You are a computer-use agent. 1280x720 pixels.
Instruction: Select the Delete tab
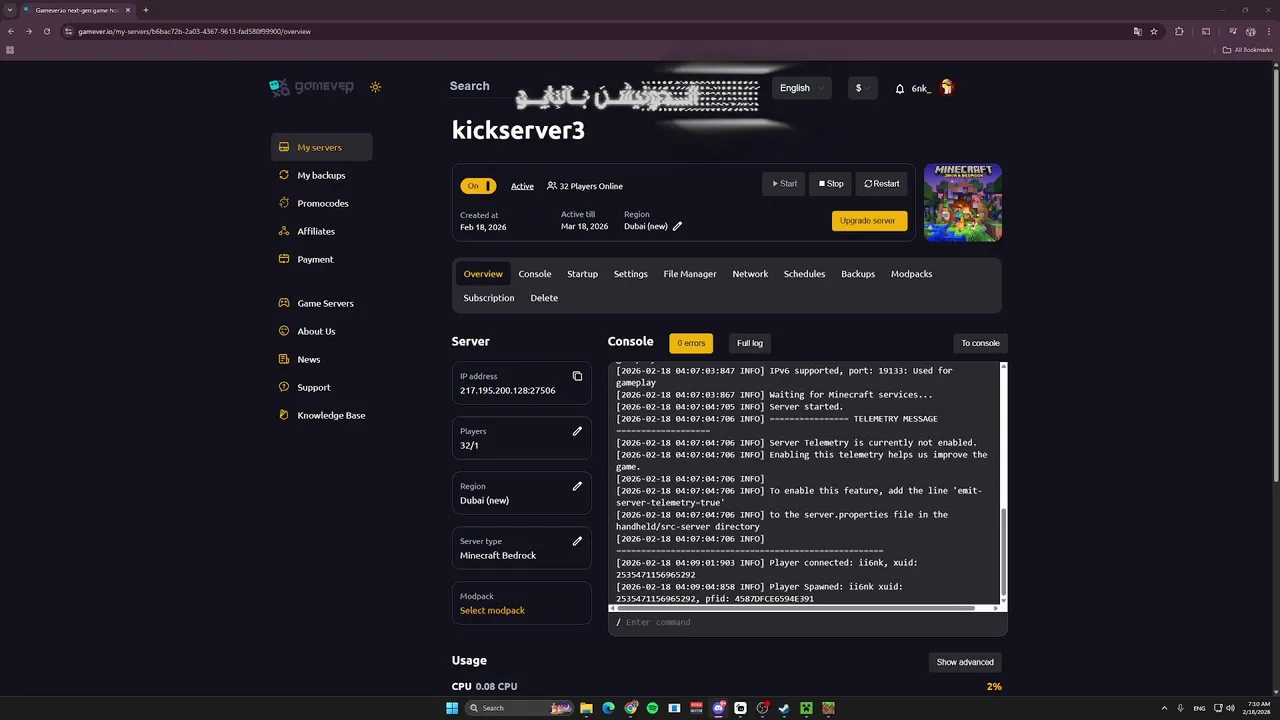coord(544,298)
